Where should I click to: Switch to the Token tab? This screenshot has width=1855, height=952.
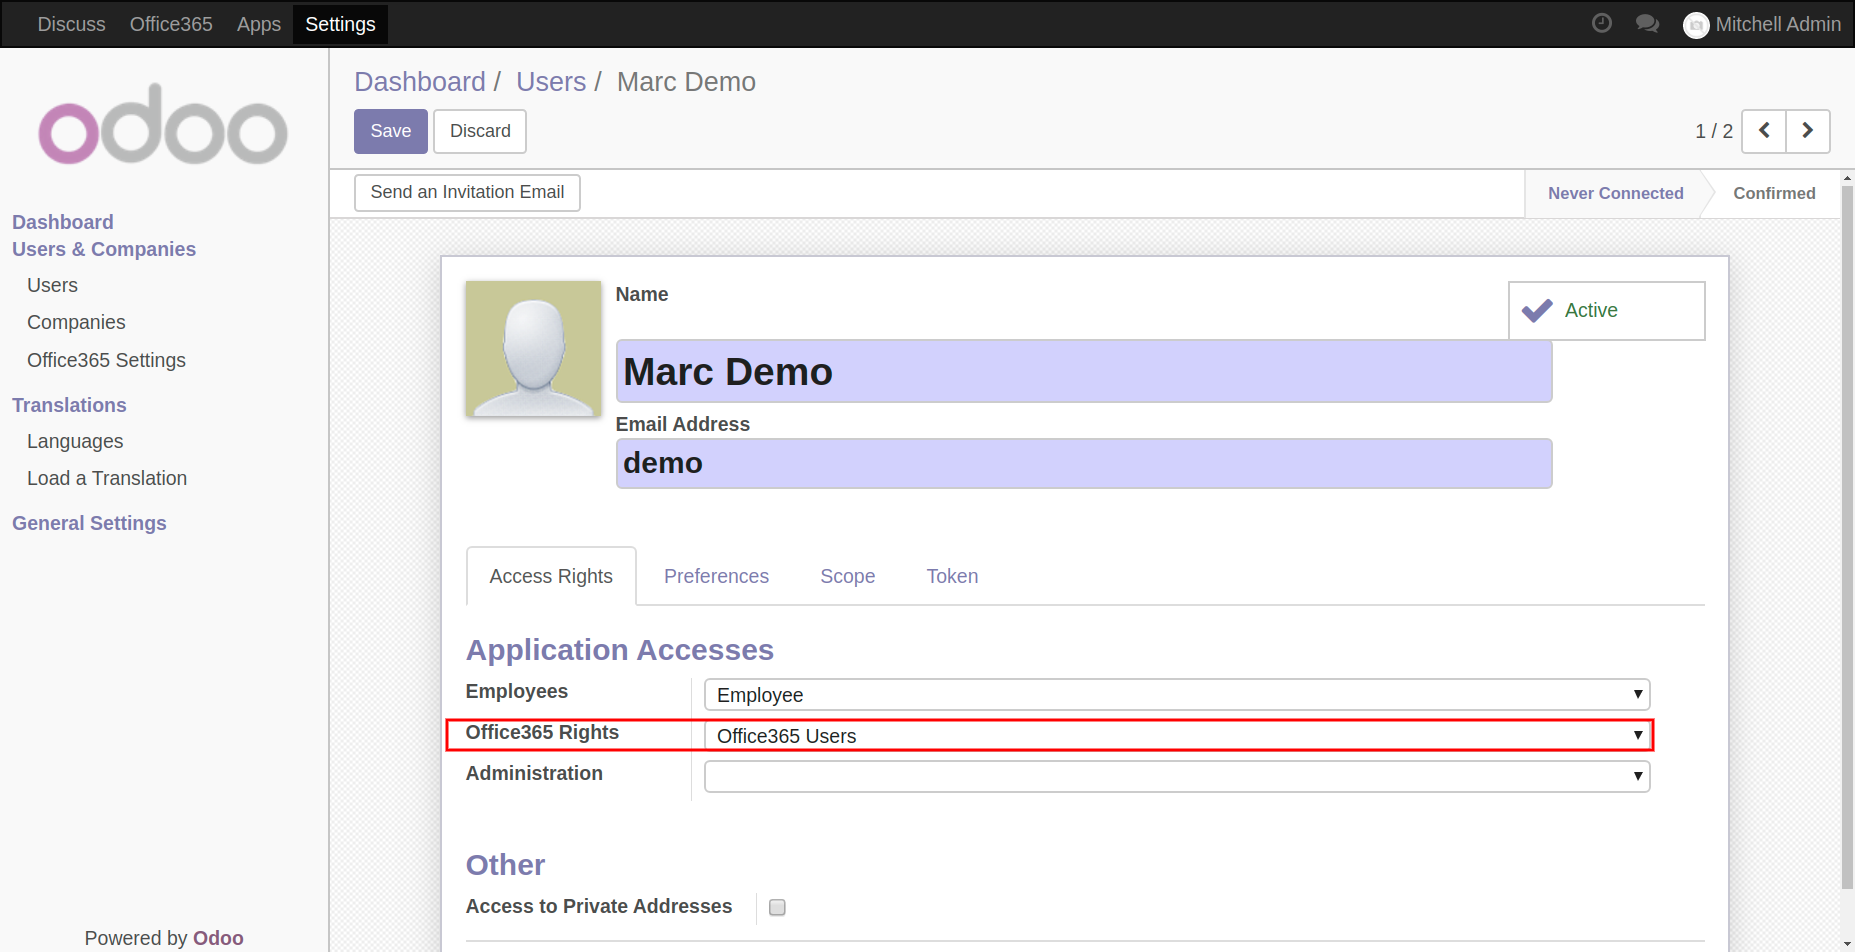(x=952, y=576)
